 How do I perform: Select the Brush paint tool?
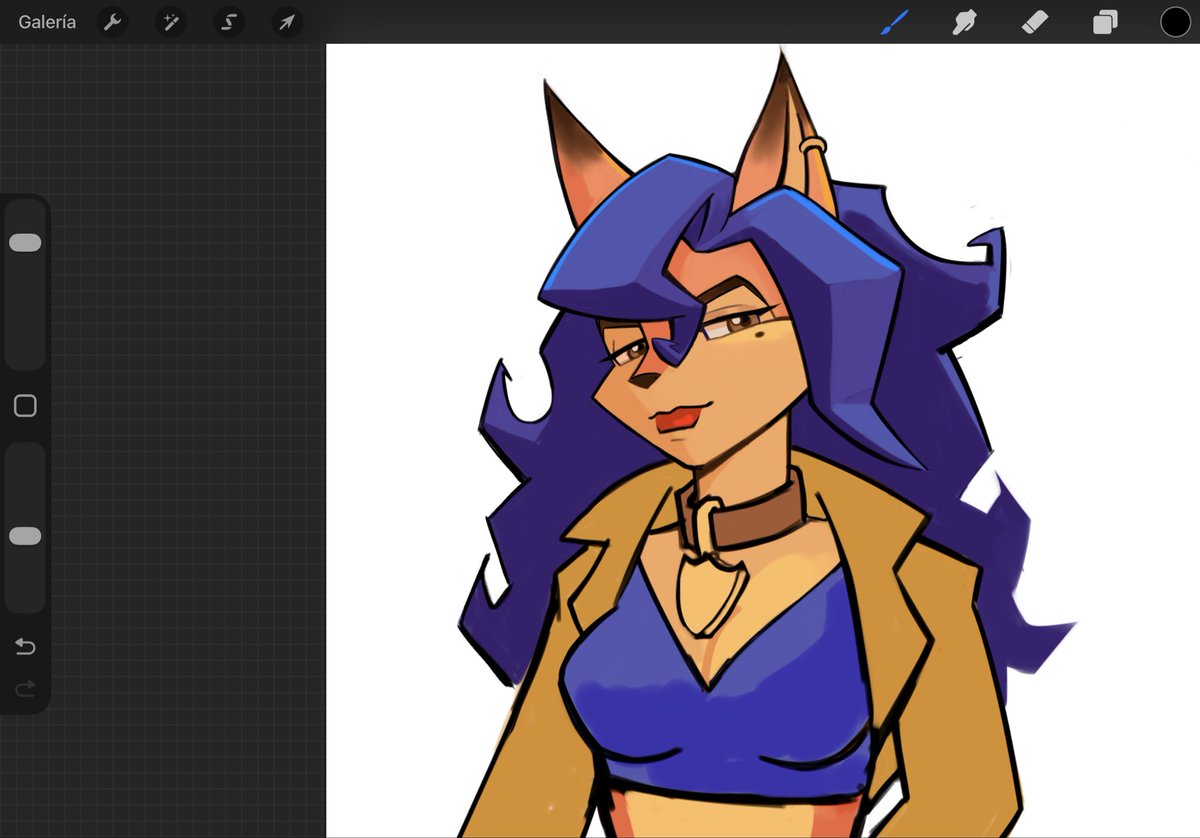coord(893,22)
